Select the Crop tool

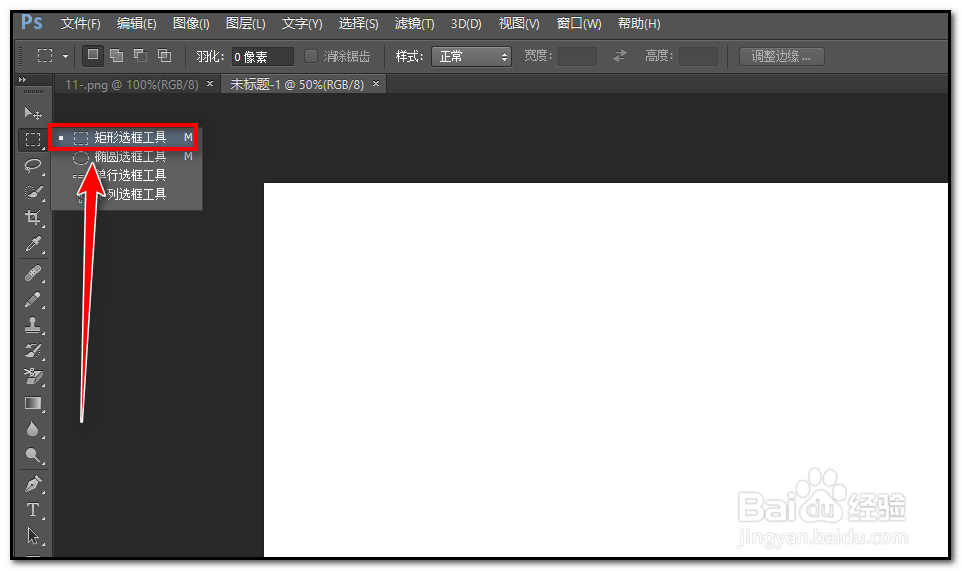[x=33, y=218]
